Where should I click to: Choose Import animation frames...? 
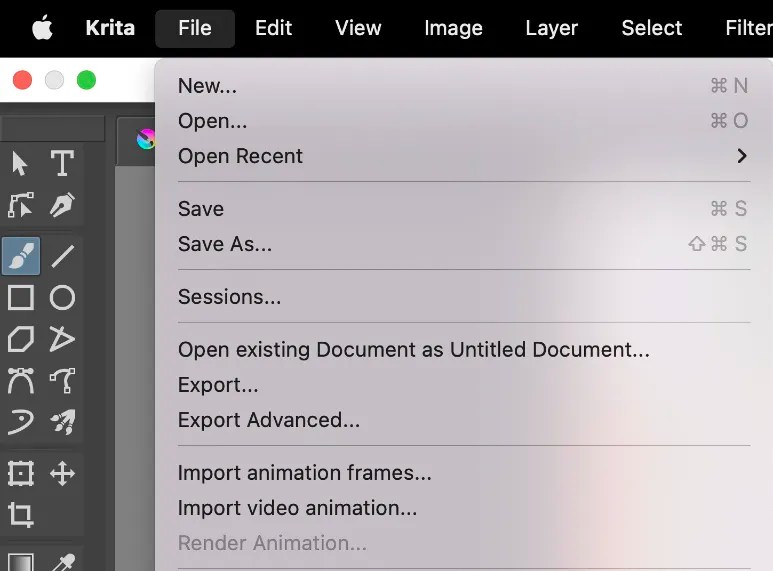coord(463,472)
